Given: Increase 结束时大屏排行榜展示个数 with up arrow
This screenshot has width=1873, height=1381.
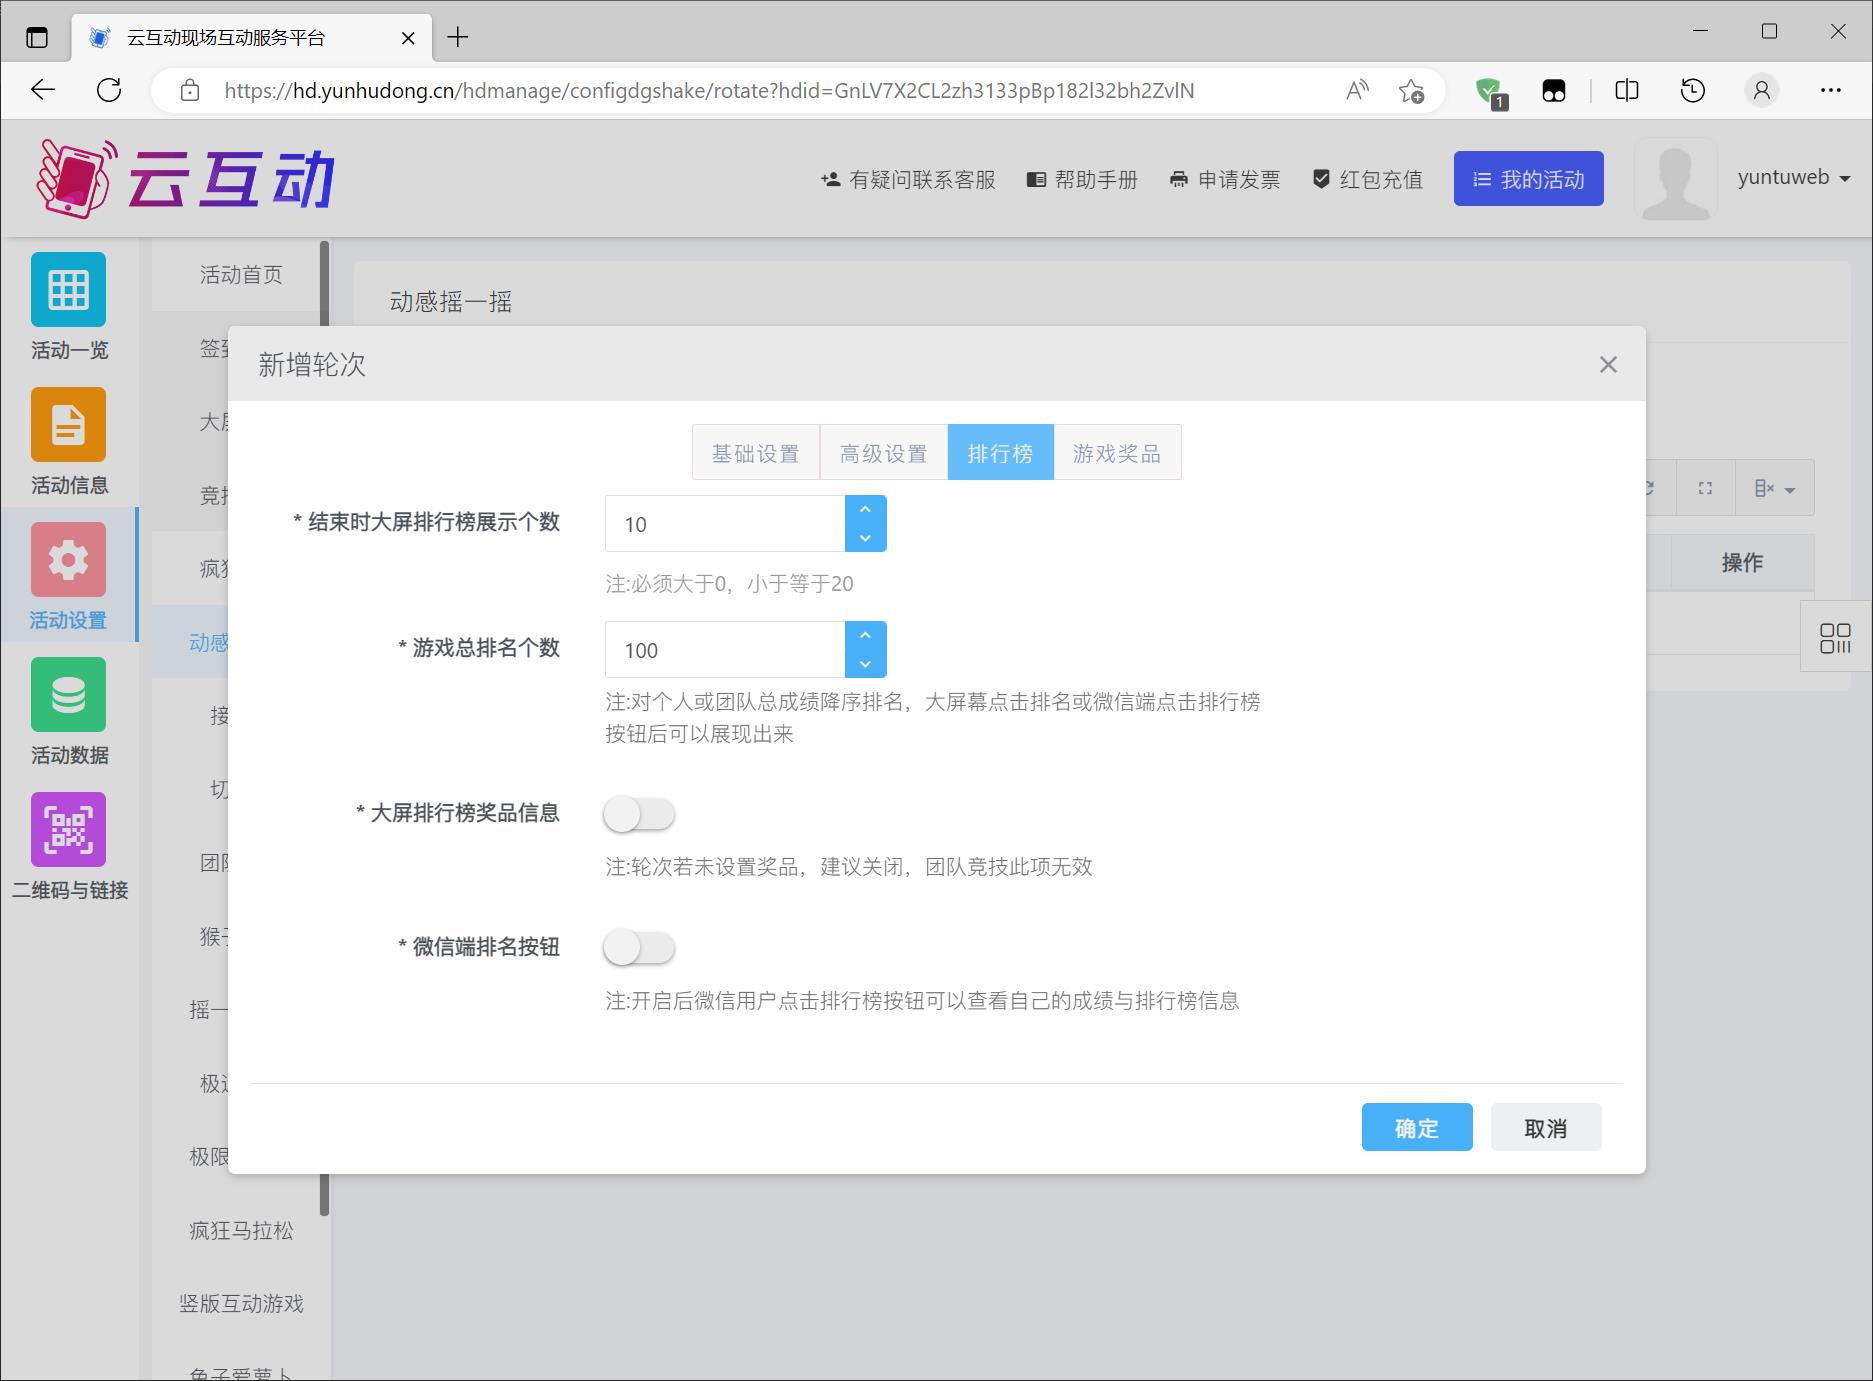Looking at the screenshot, I should [x=865, y=510].
